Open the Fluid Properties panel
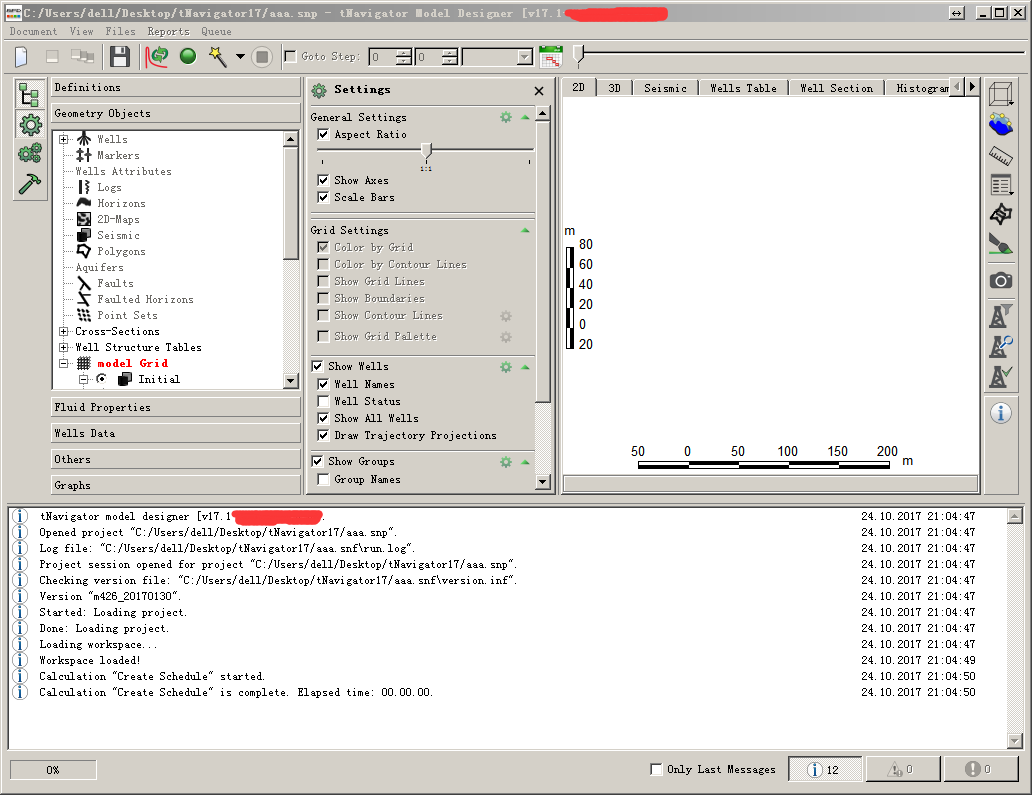The height and width of the screenshot is (795, 1032). coord(176,407)
